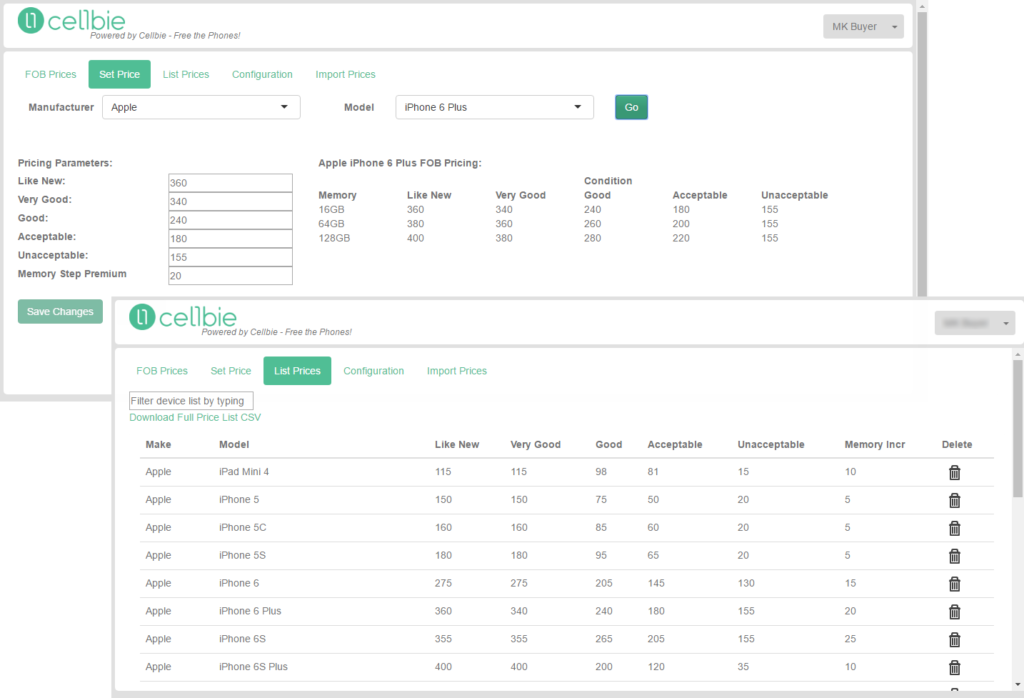
Task: Open the Manufacturer dropdown showing Apple
Action: 201,107
